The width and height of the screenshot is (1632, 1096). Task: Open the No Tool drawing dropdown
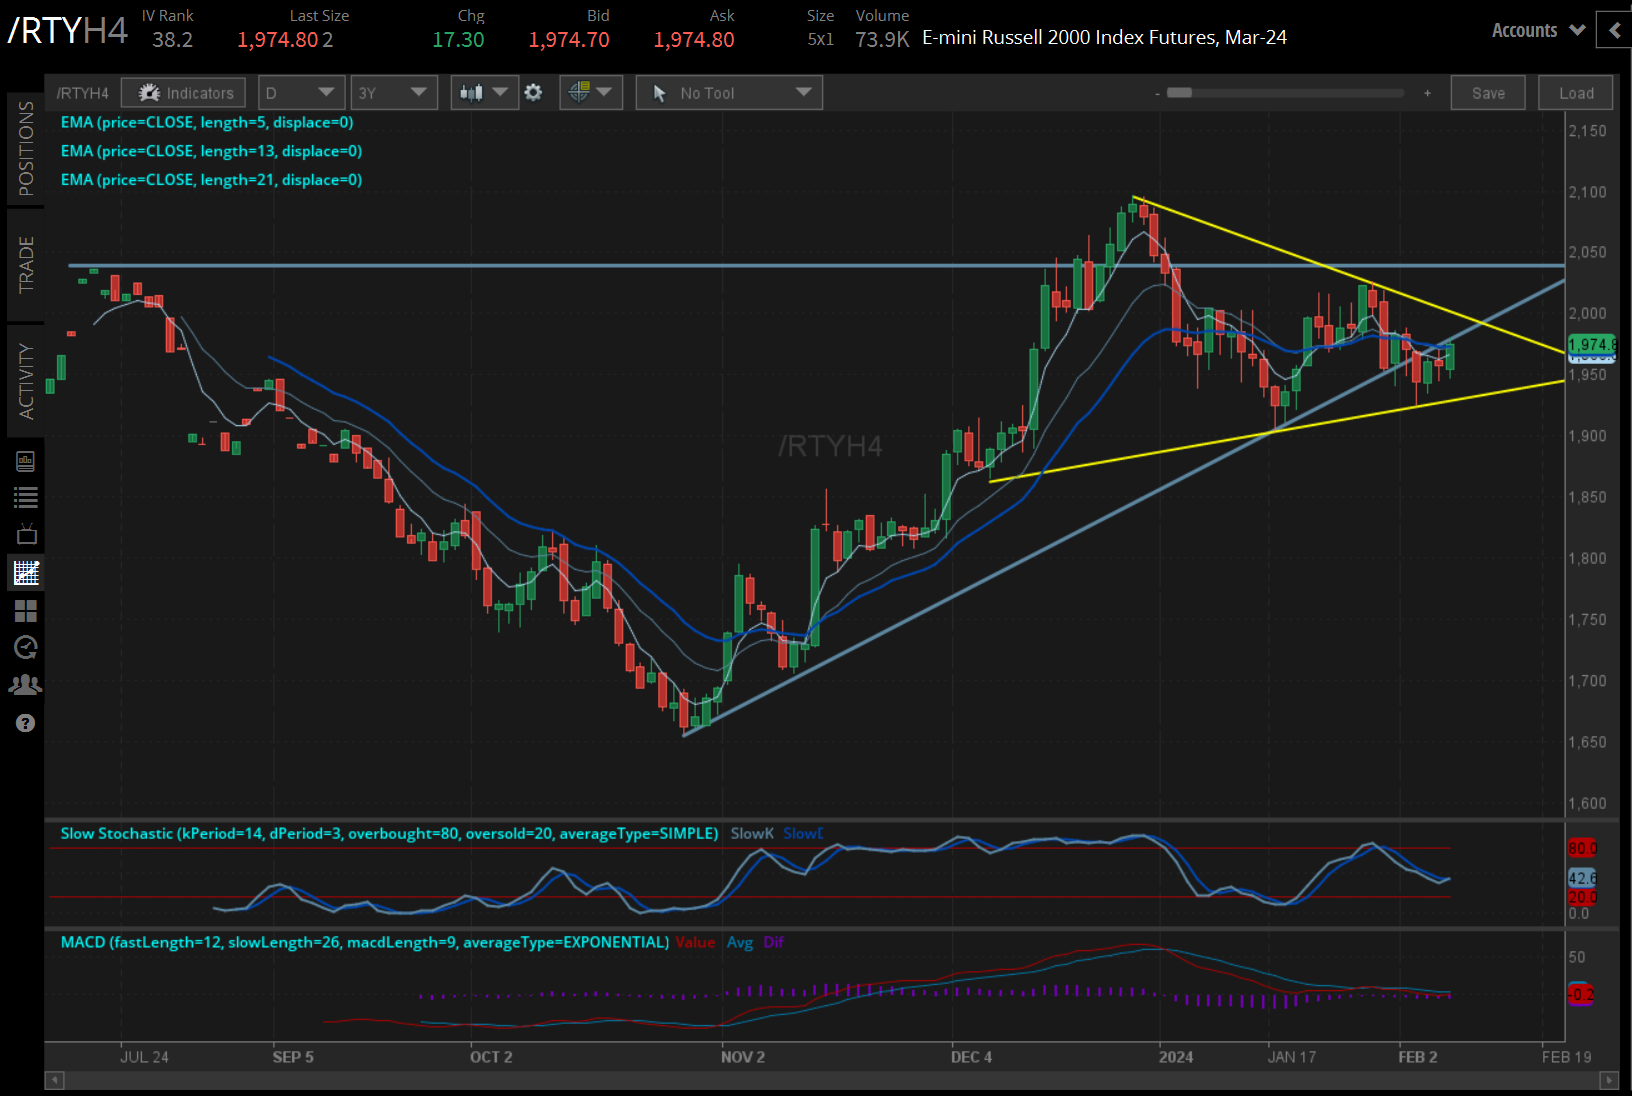(728, 92)
